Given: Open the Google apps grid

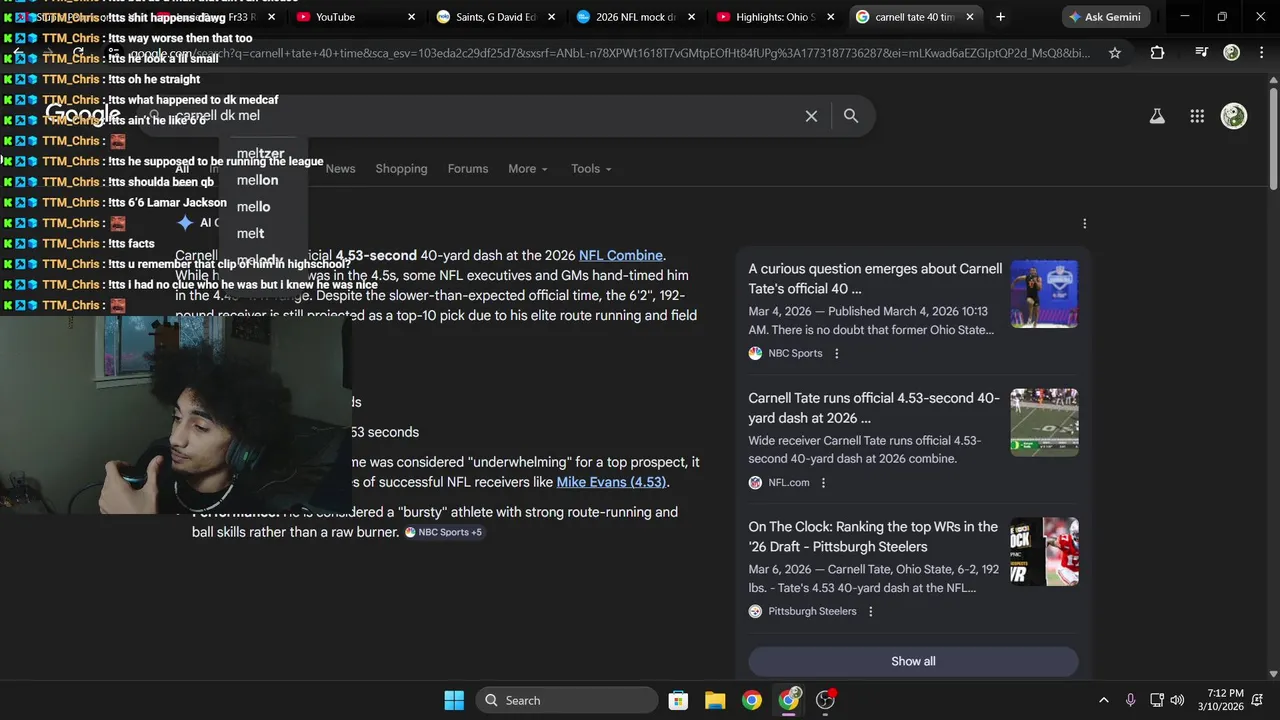Looking at the screenshot, I should point(1197,116).
